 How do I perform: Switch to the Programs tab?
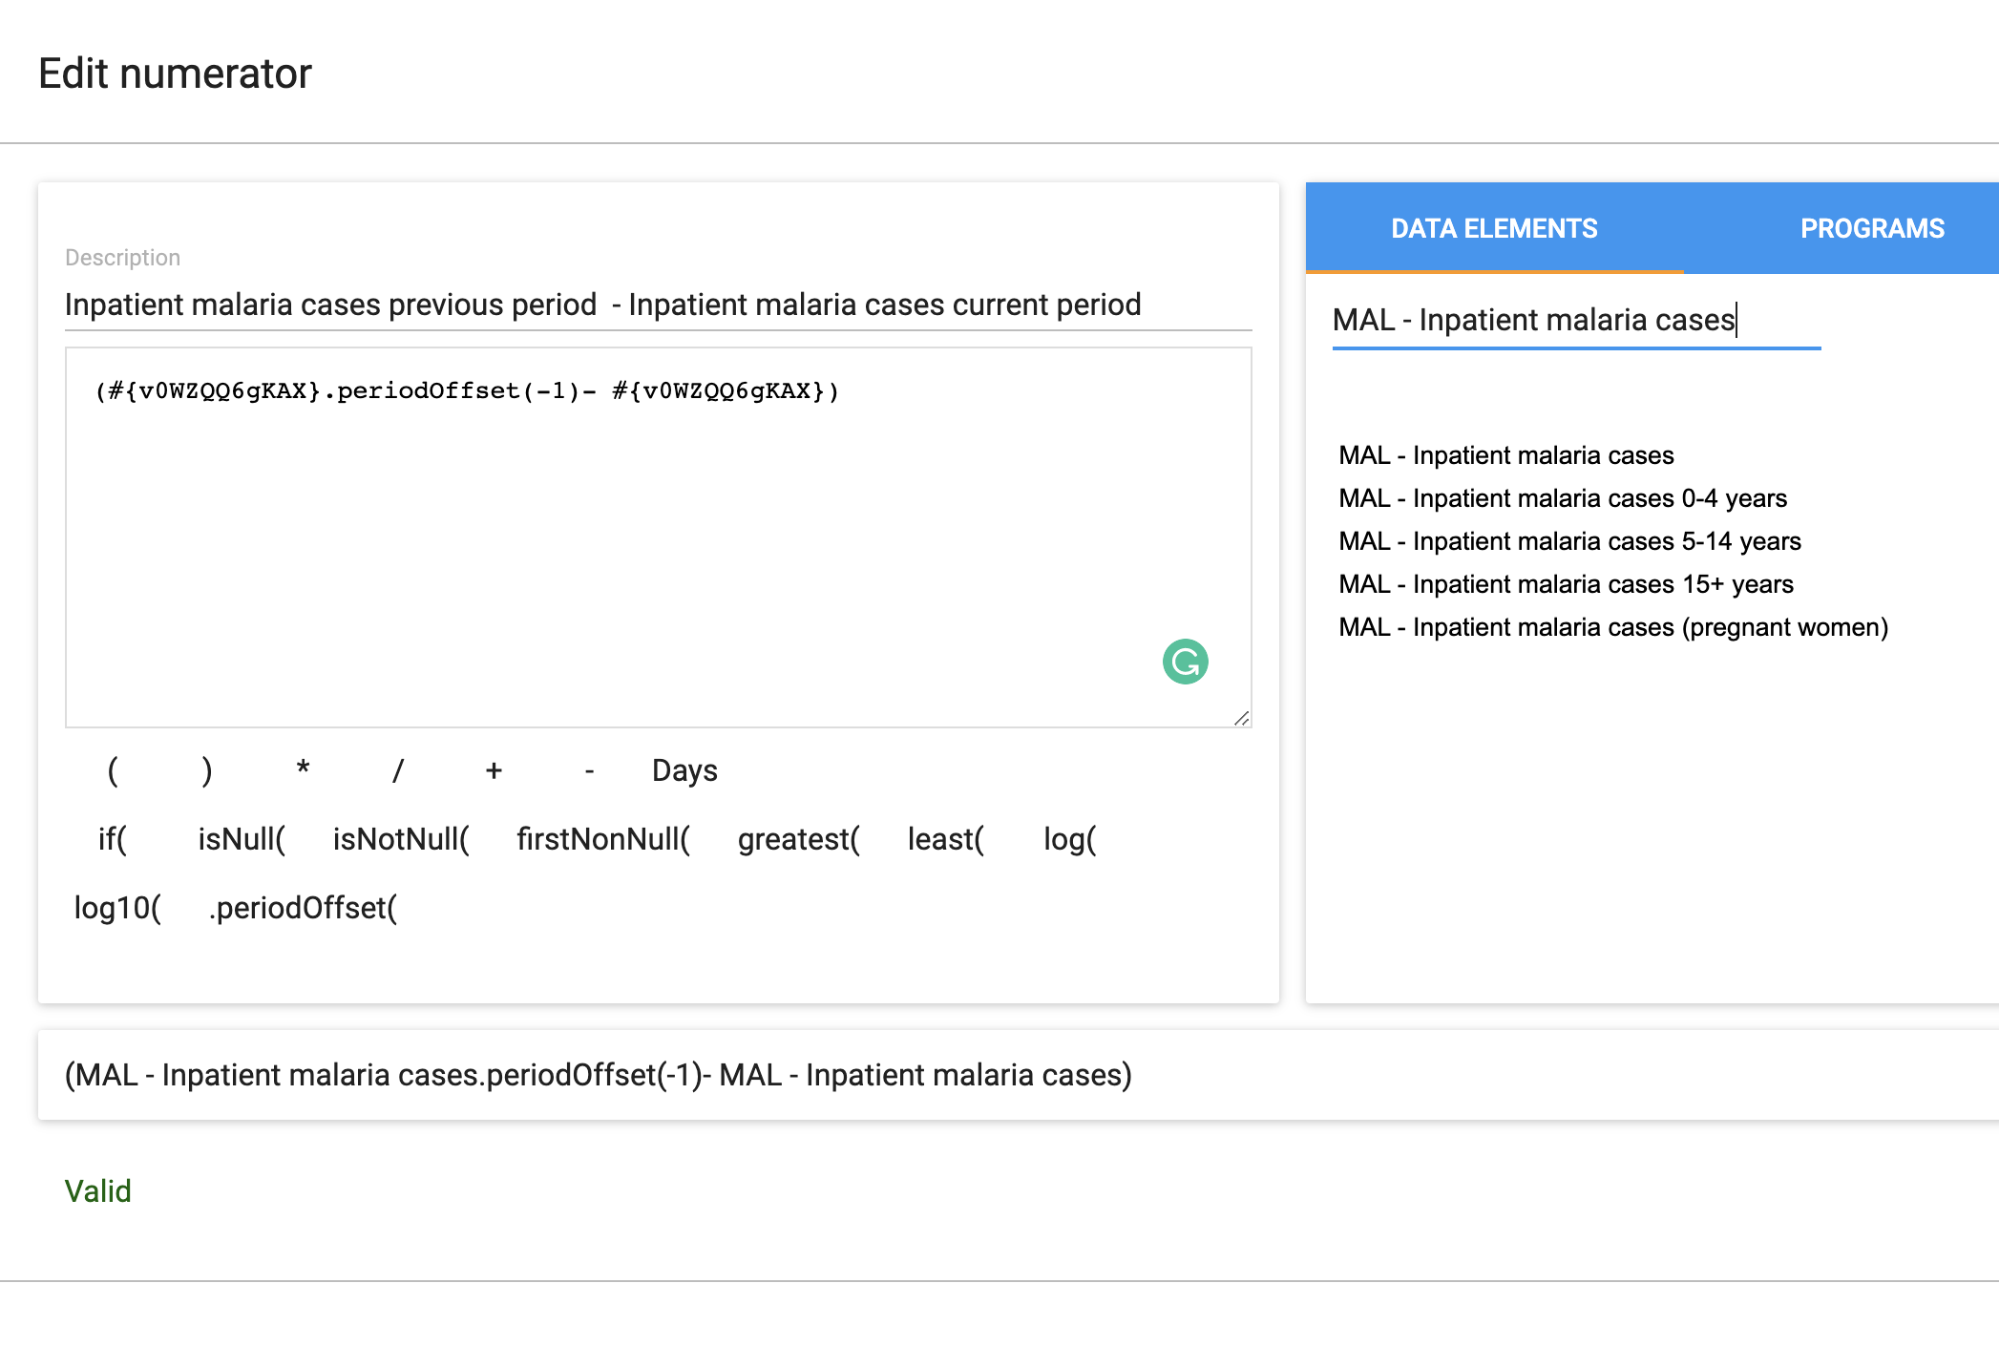point(1872,228)
